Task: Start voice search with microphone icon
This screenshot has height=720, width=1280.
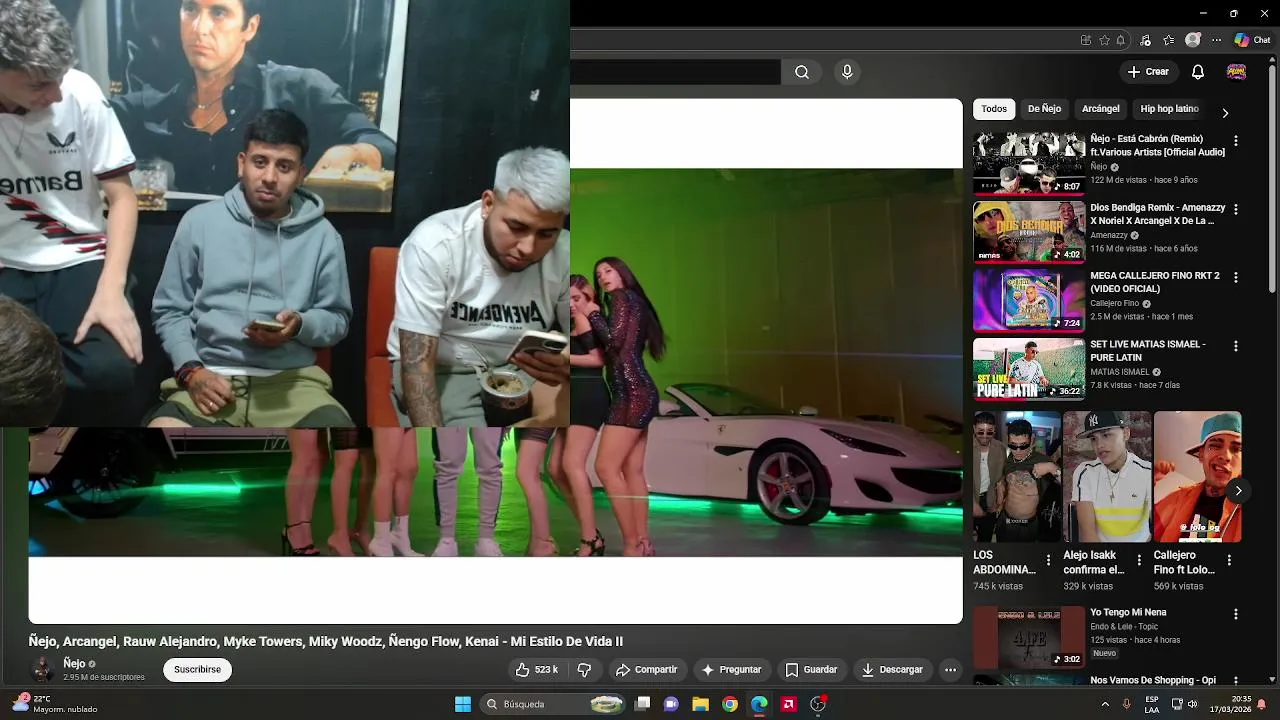Action: coord(847,72)
